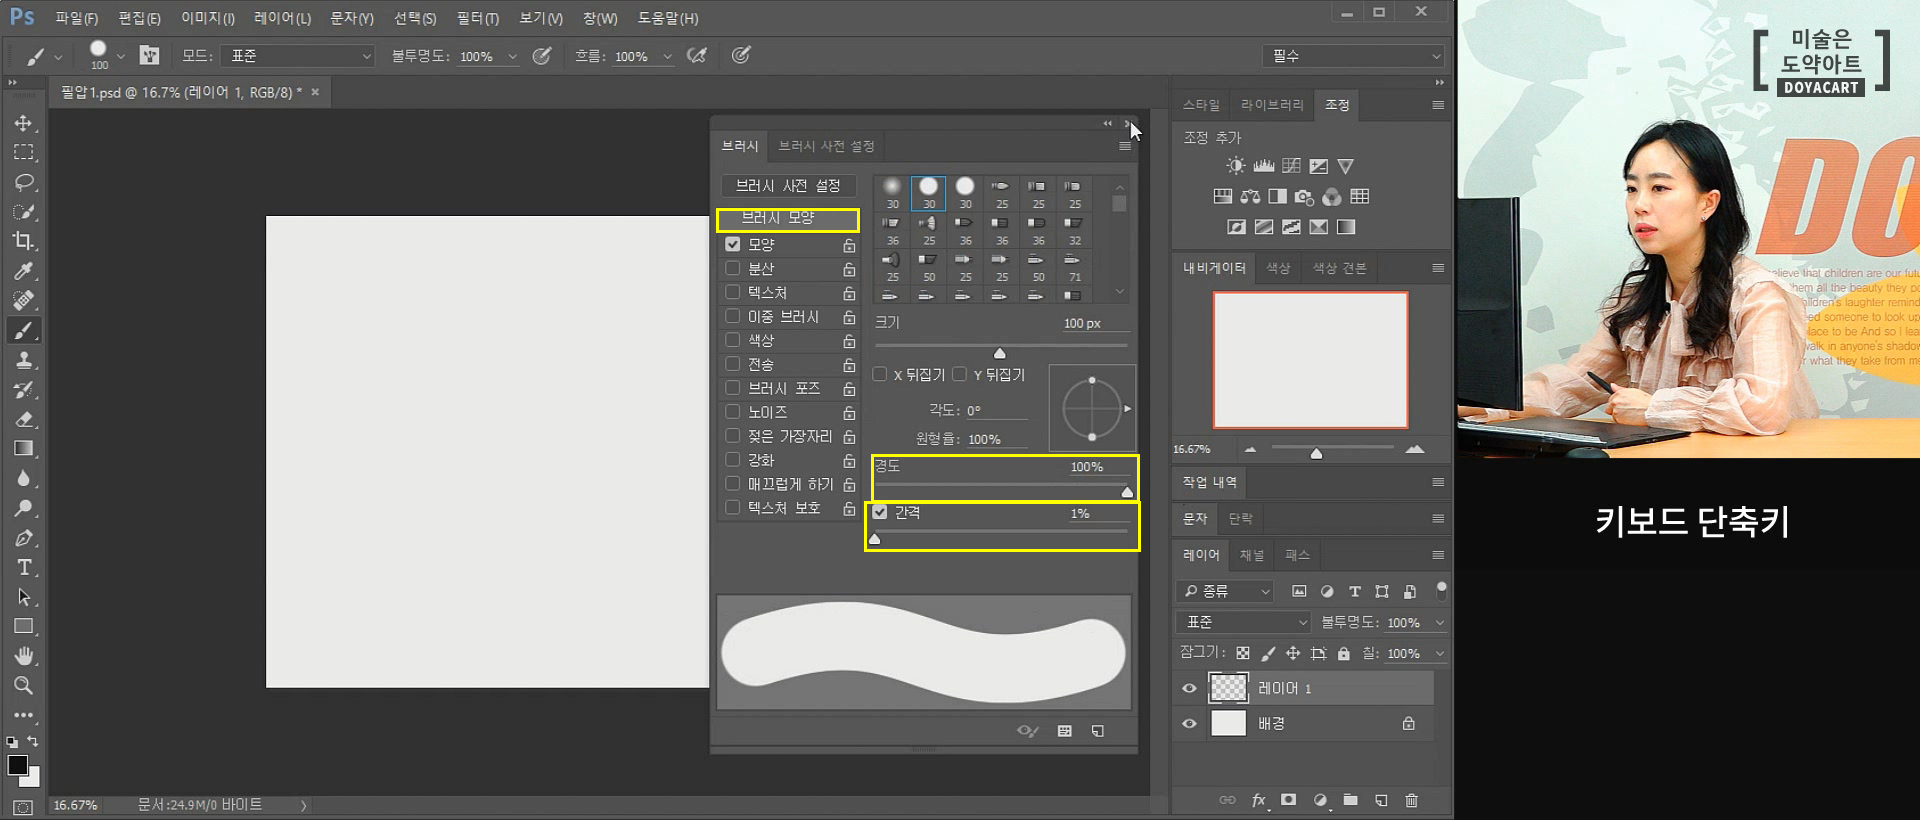Open the 필터(T) menu
1920x820 pixels.
(x=477, y=18)
